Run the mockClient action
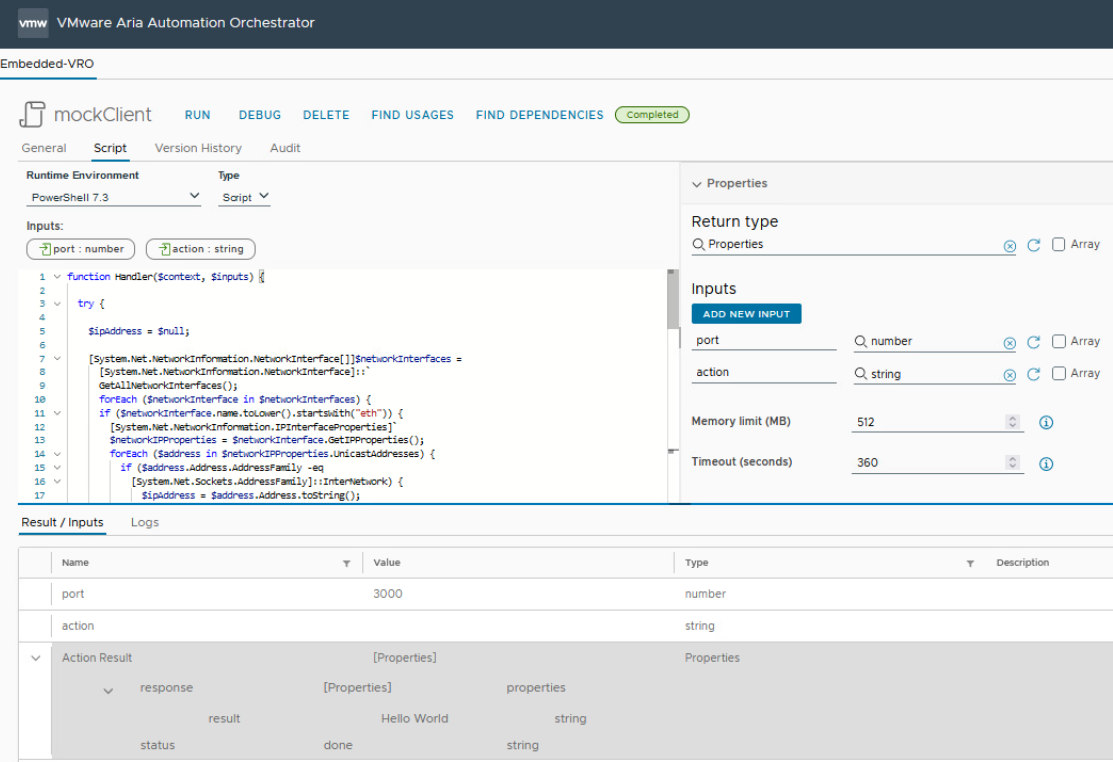The width and height of the screenshot is (1113, 762). pos(197,115)
